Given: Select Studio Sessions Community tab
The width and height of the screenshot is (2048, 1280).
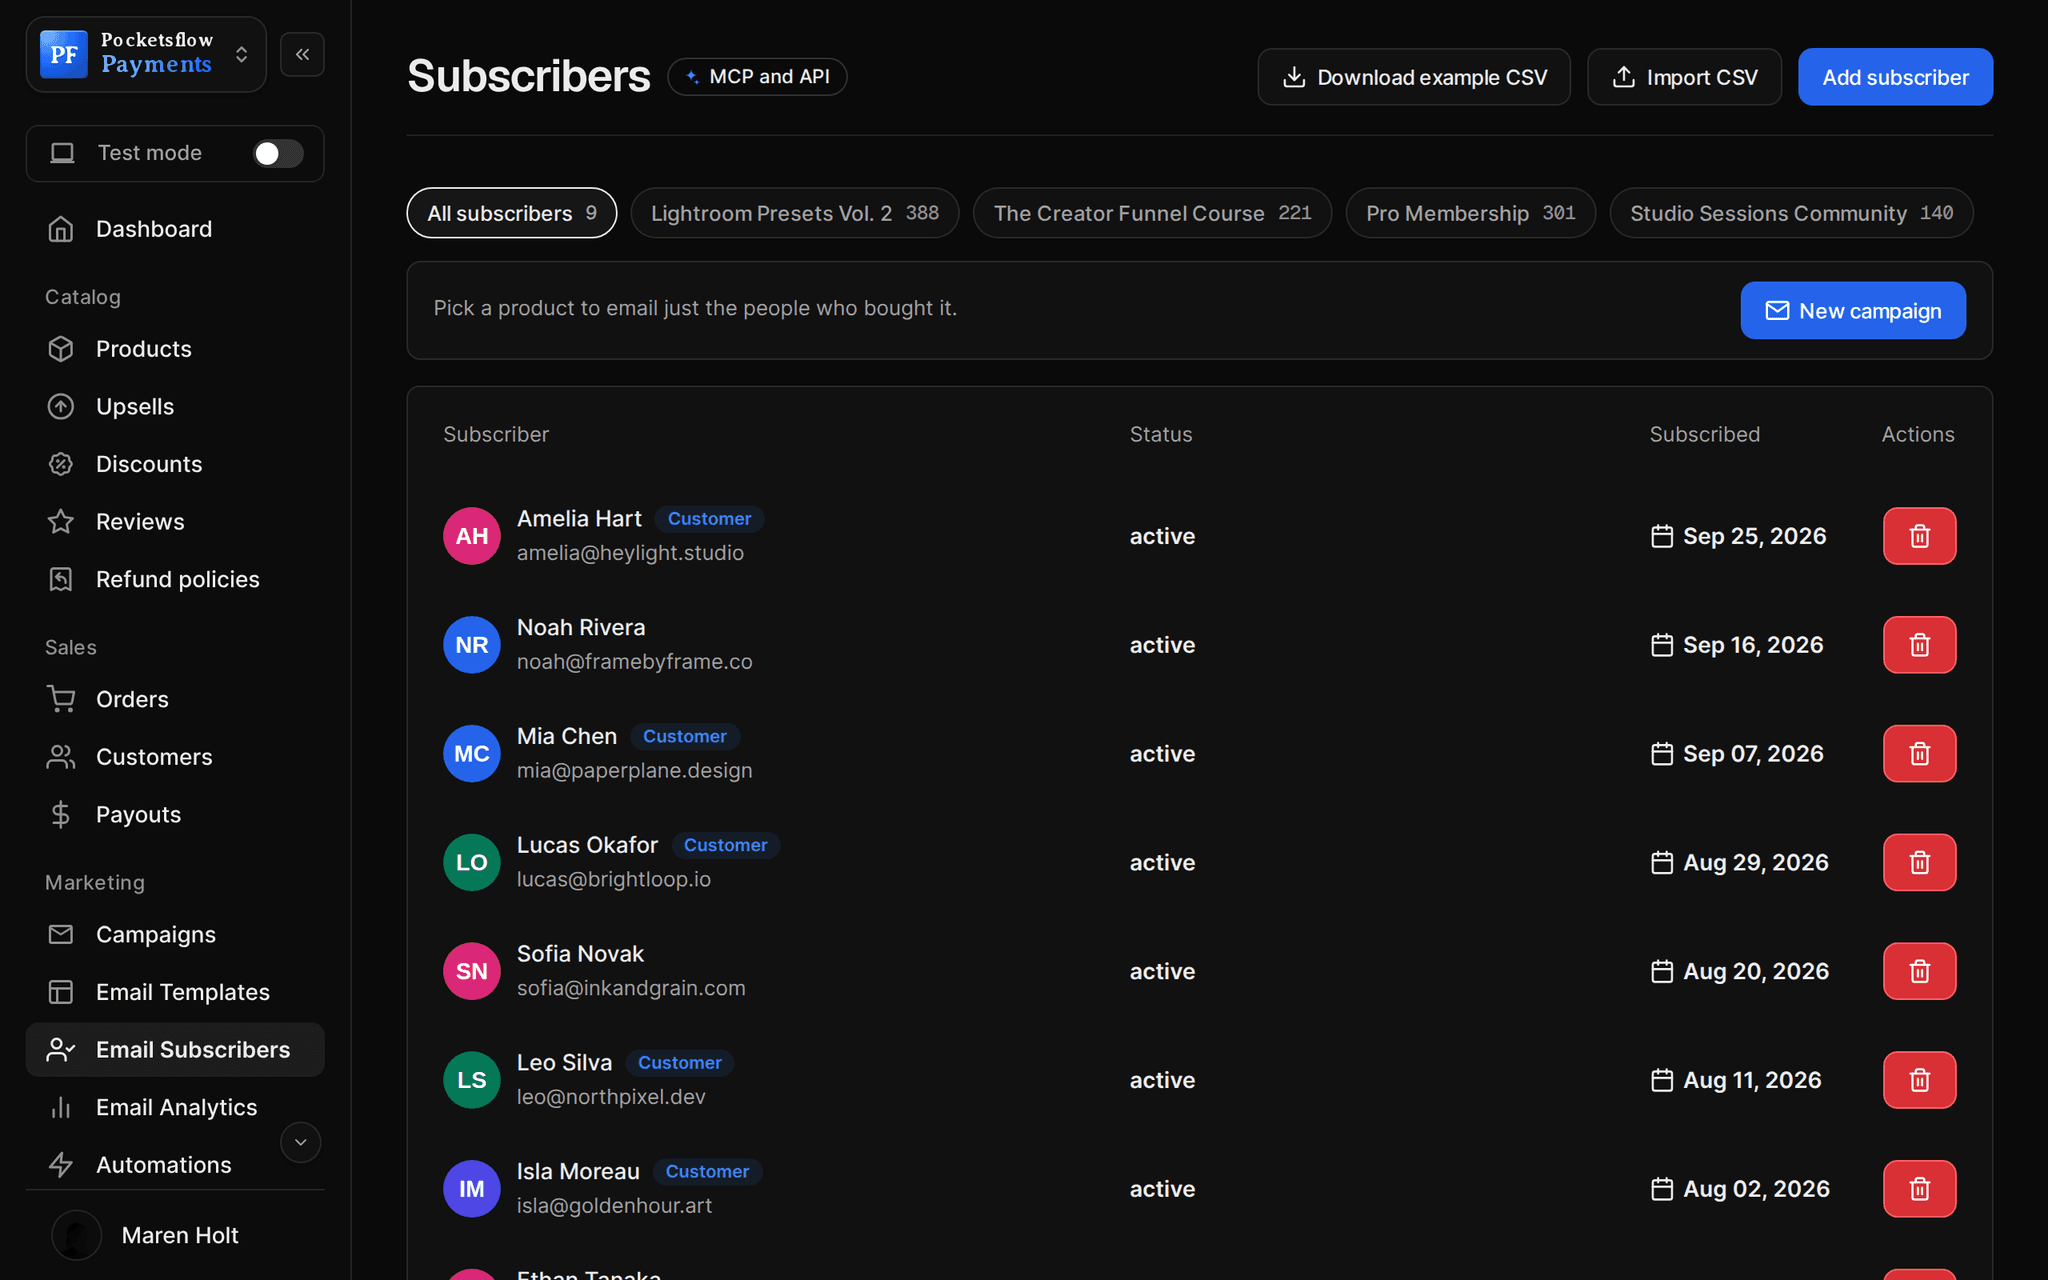Looking at the screenshot, I should (x=1791, y=213).
